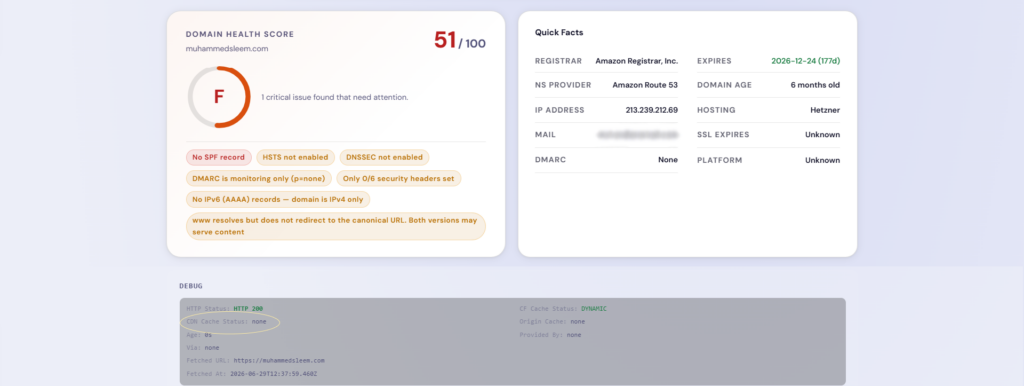The width and height of the screenshot is (1024, 386).
Task: Select the Amazon Registrar, Inc. value
Action: pyautogui.click(x=637, y=61)
